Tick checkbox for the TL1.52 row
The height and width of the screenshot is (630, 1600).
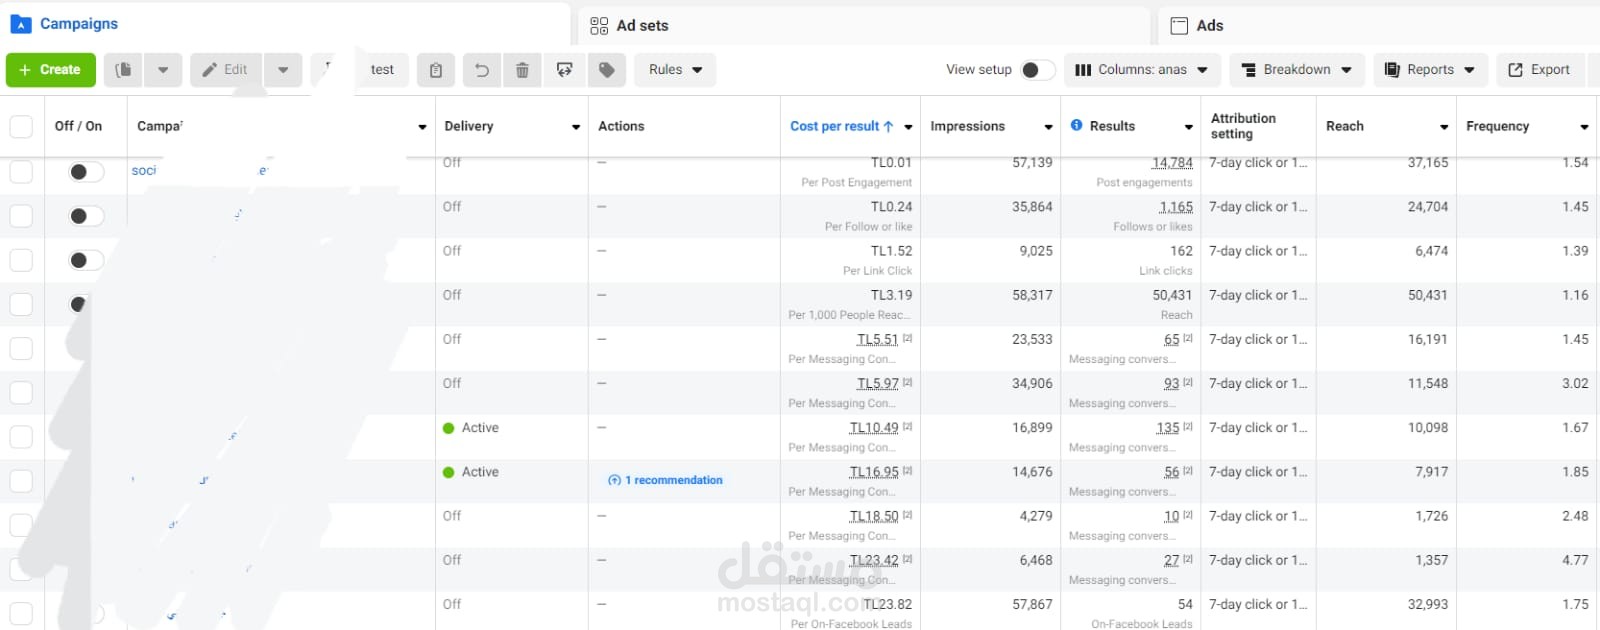click(21, 260)
